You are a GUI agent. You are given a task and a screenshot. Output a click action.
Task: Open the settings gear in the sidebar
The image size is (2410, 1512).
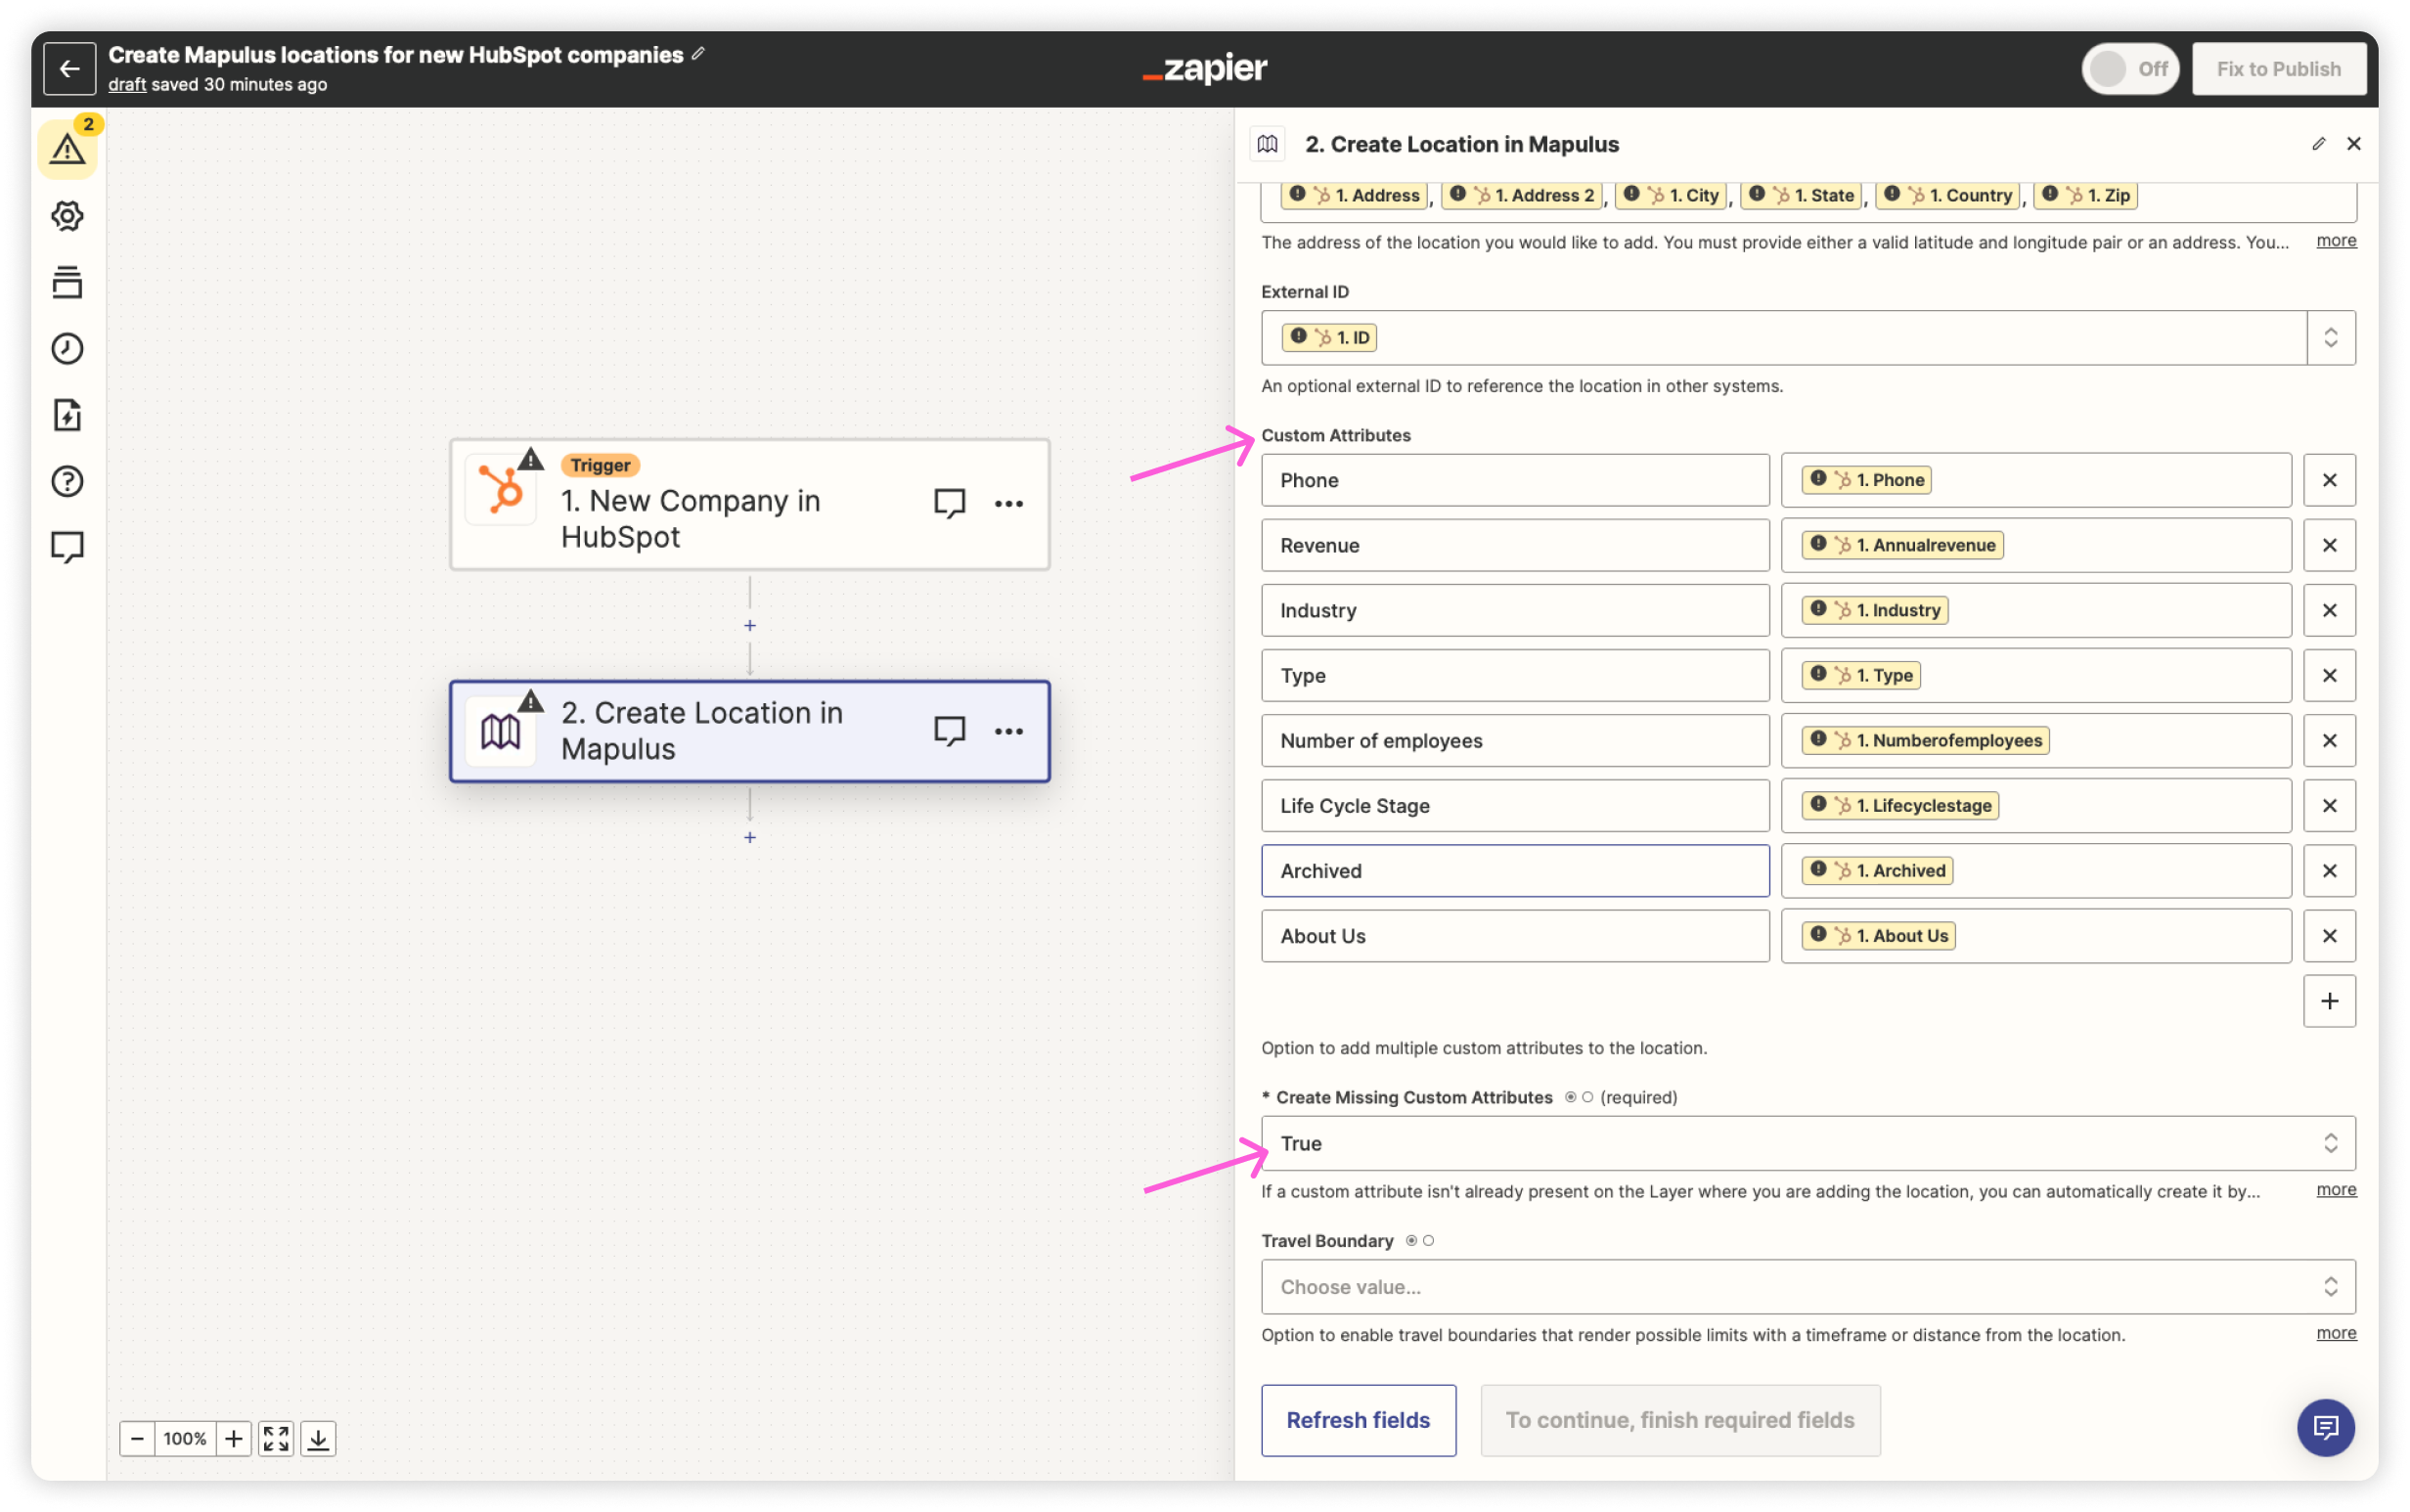tap(67, 215)
